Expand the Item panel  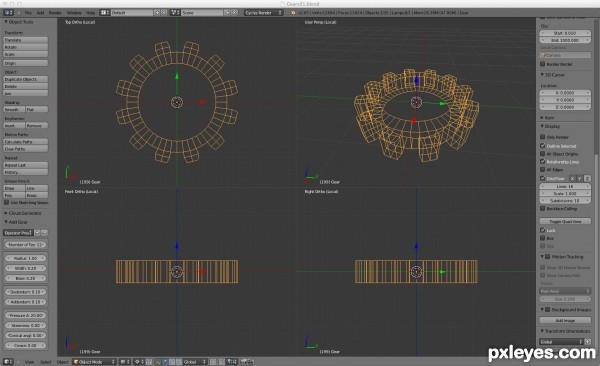[542, 118]
